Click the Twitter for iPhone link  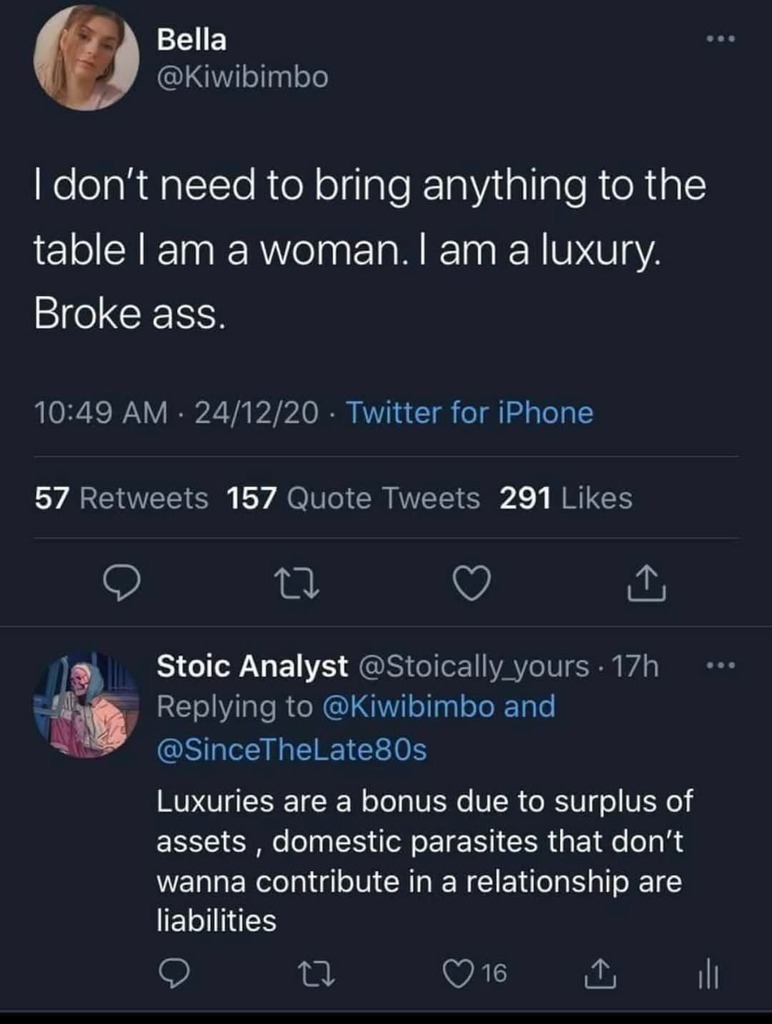pos(469,412)
